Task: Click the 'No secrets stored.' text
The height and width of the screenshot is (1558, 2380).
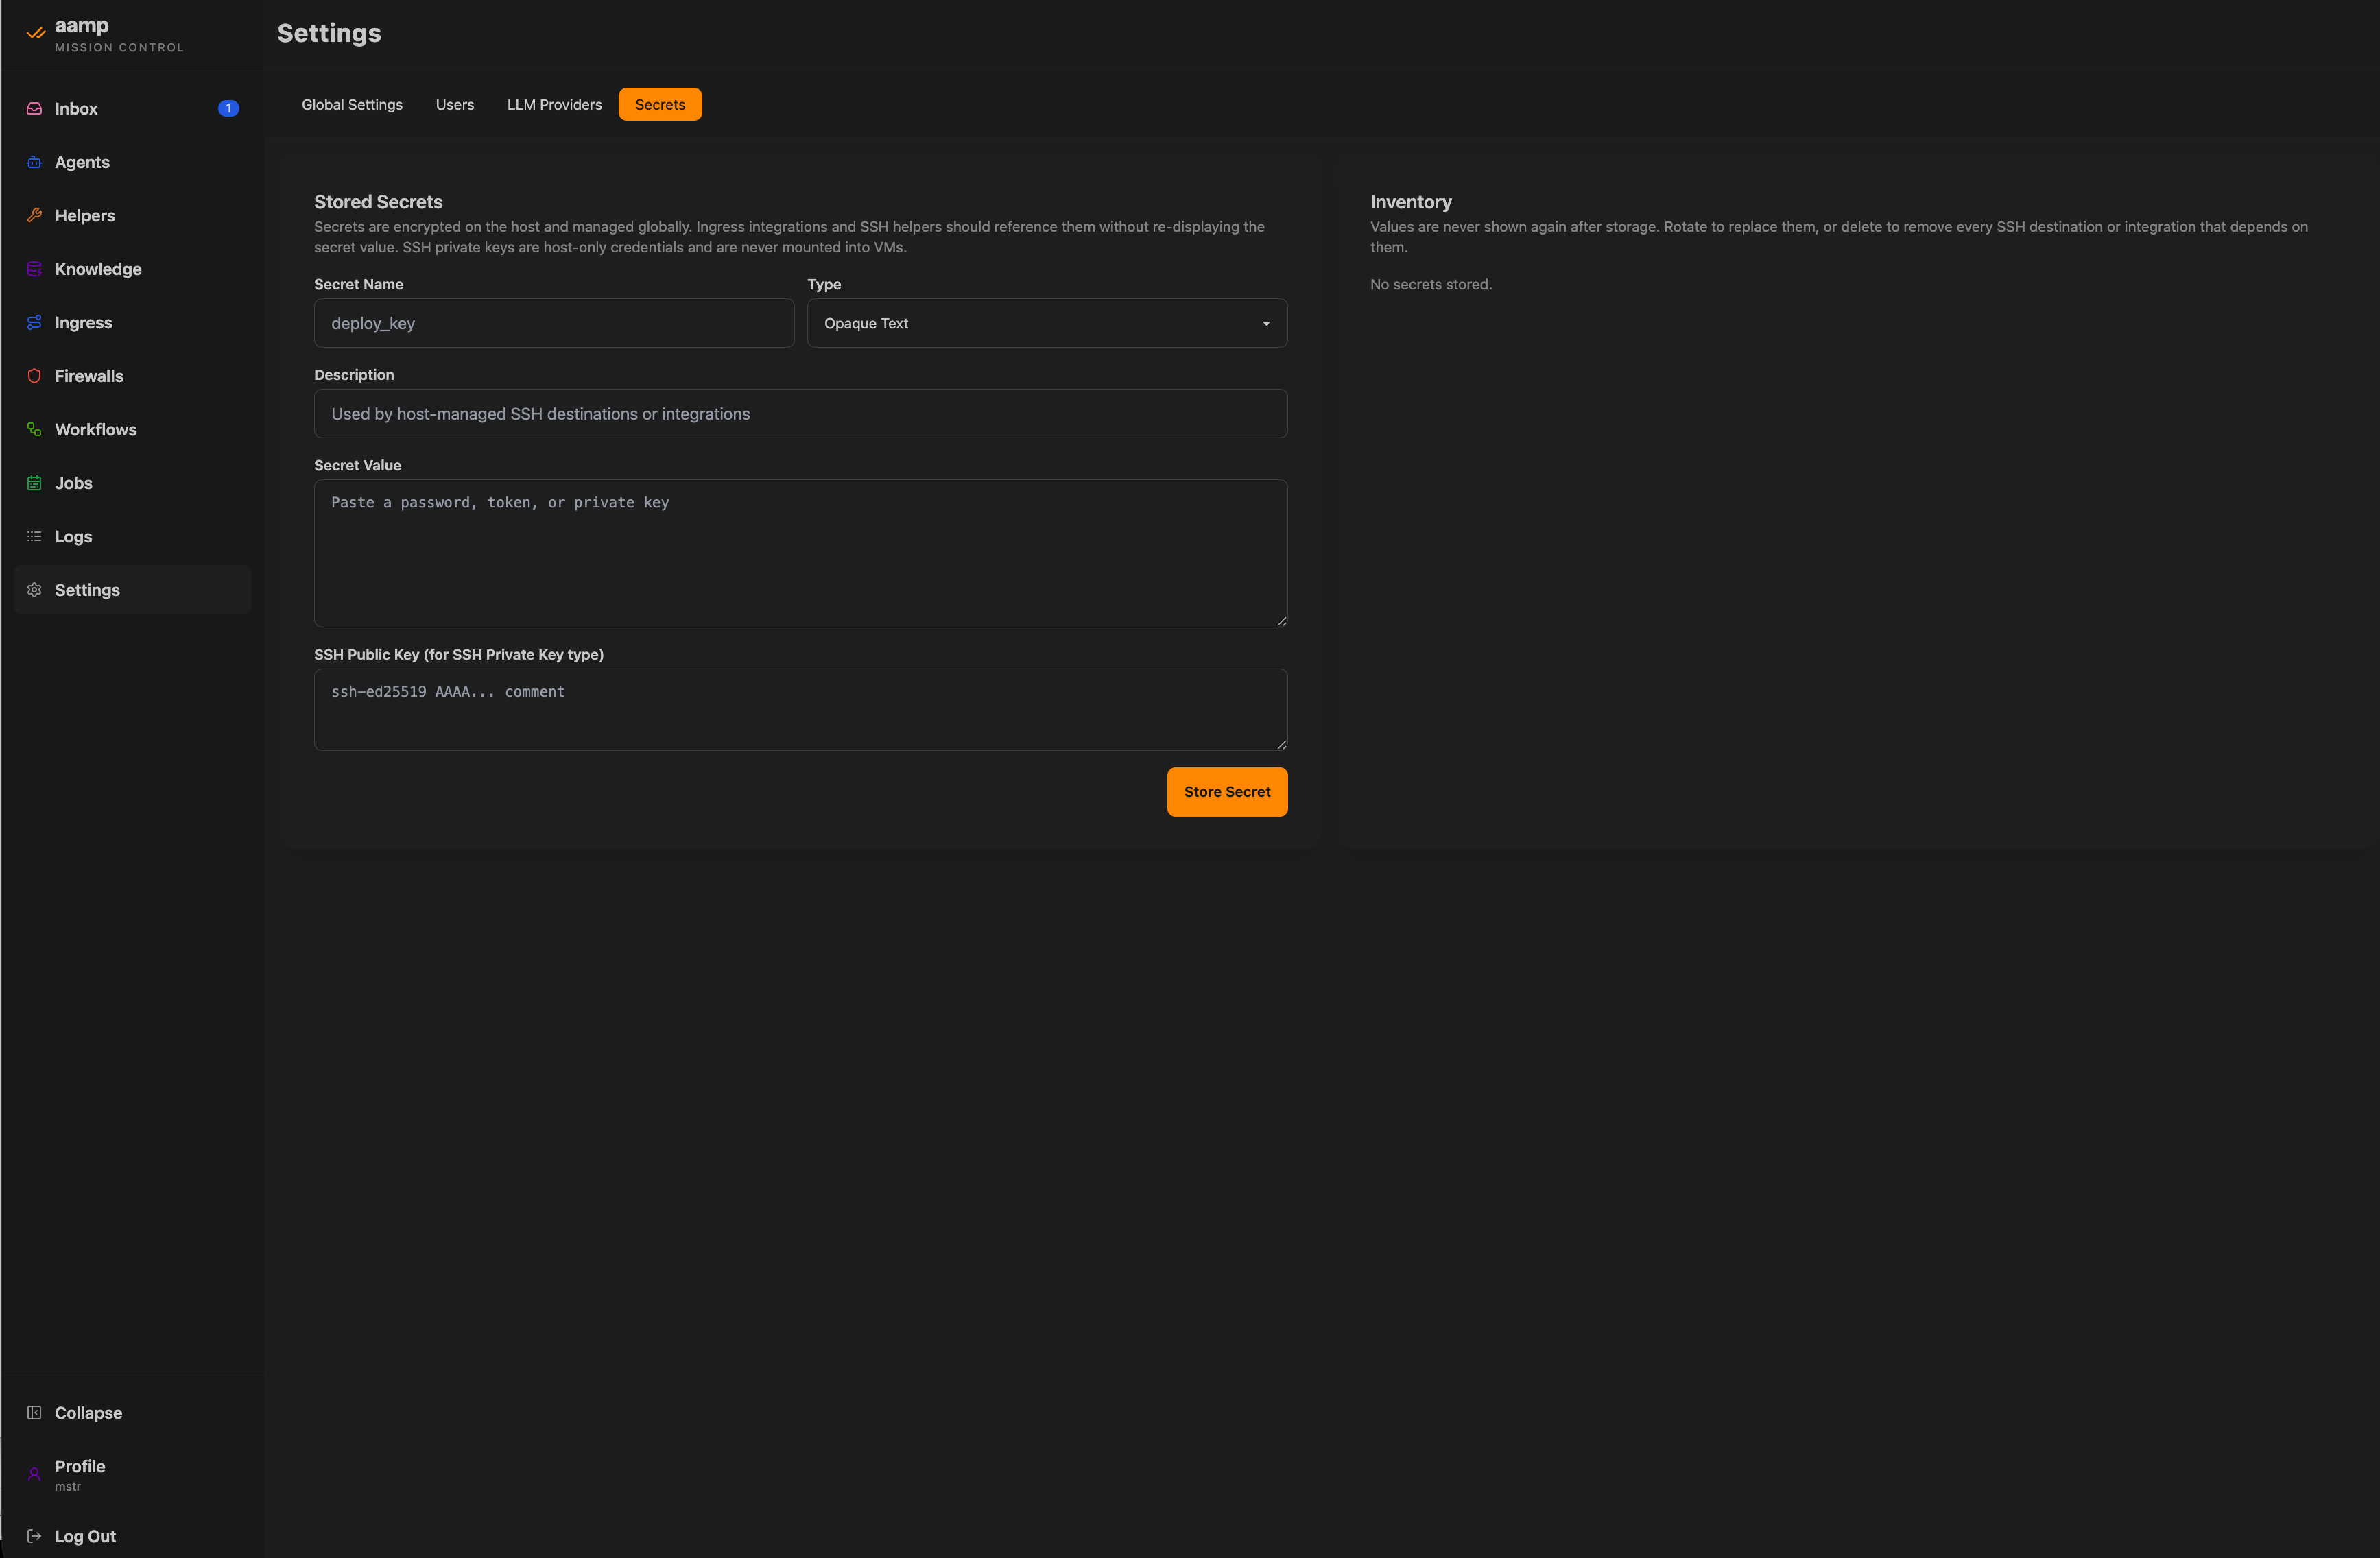Action: pos(1430,284)
